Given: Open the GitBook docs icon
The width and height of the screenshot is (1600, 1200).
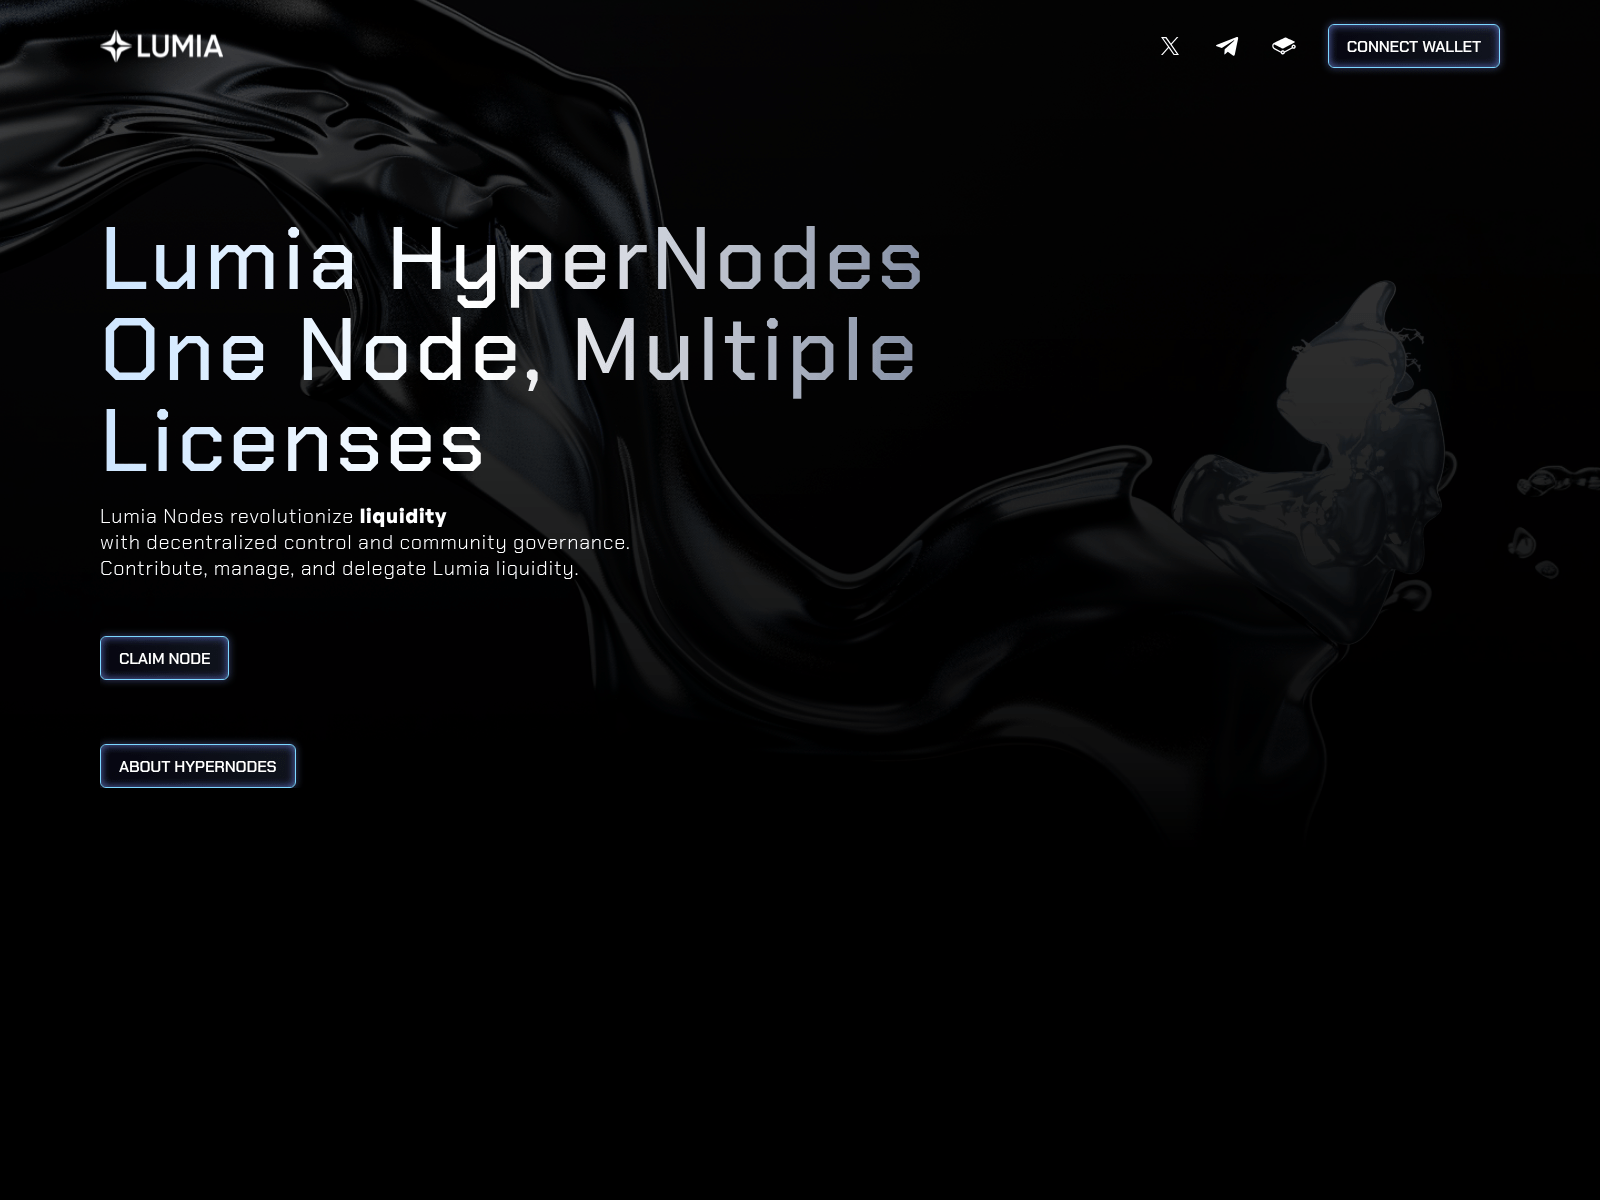Looking at the screenshot, I should (1284, 46).
